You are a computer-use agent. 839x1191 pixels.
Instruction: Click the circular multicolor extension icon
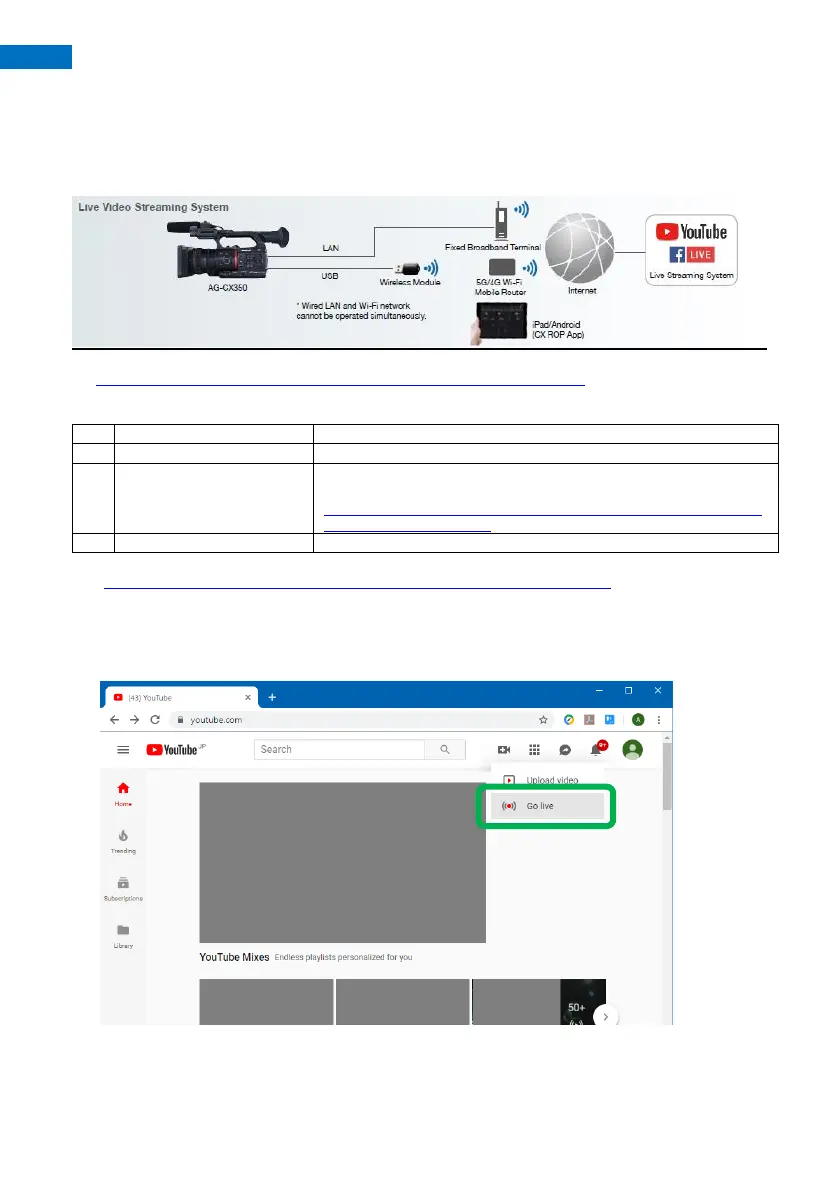pyautogui.click(x=569, y=719)
